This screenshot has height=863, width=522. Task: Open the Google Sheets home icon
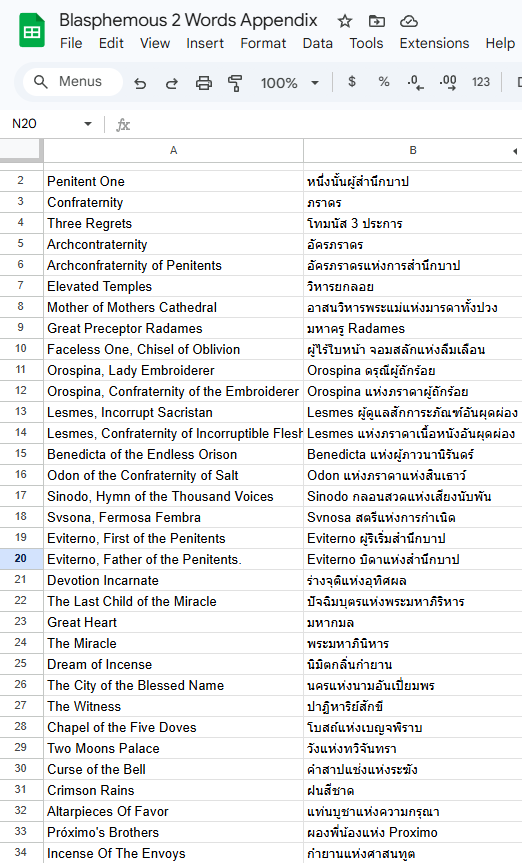coord(32,31)
